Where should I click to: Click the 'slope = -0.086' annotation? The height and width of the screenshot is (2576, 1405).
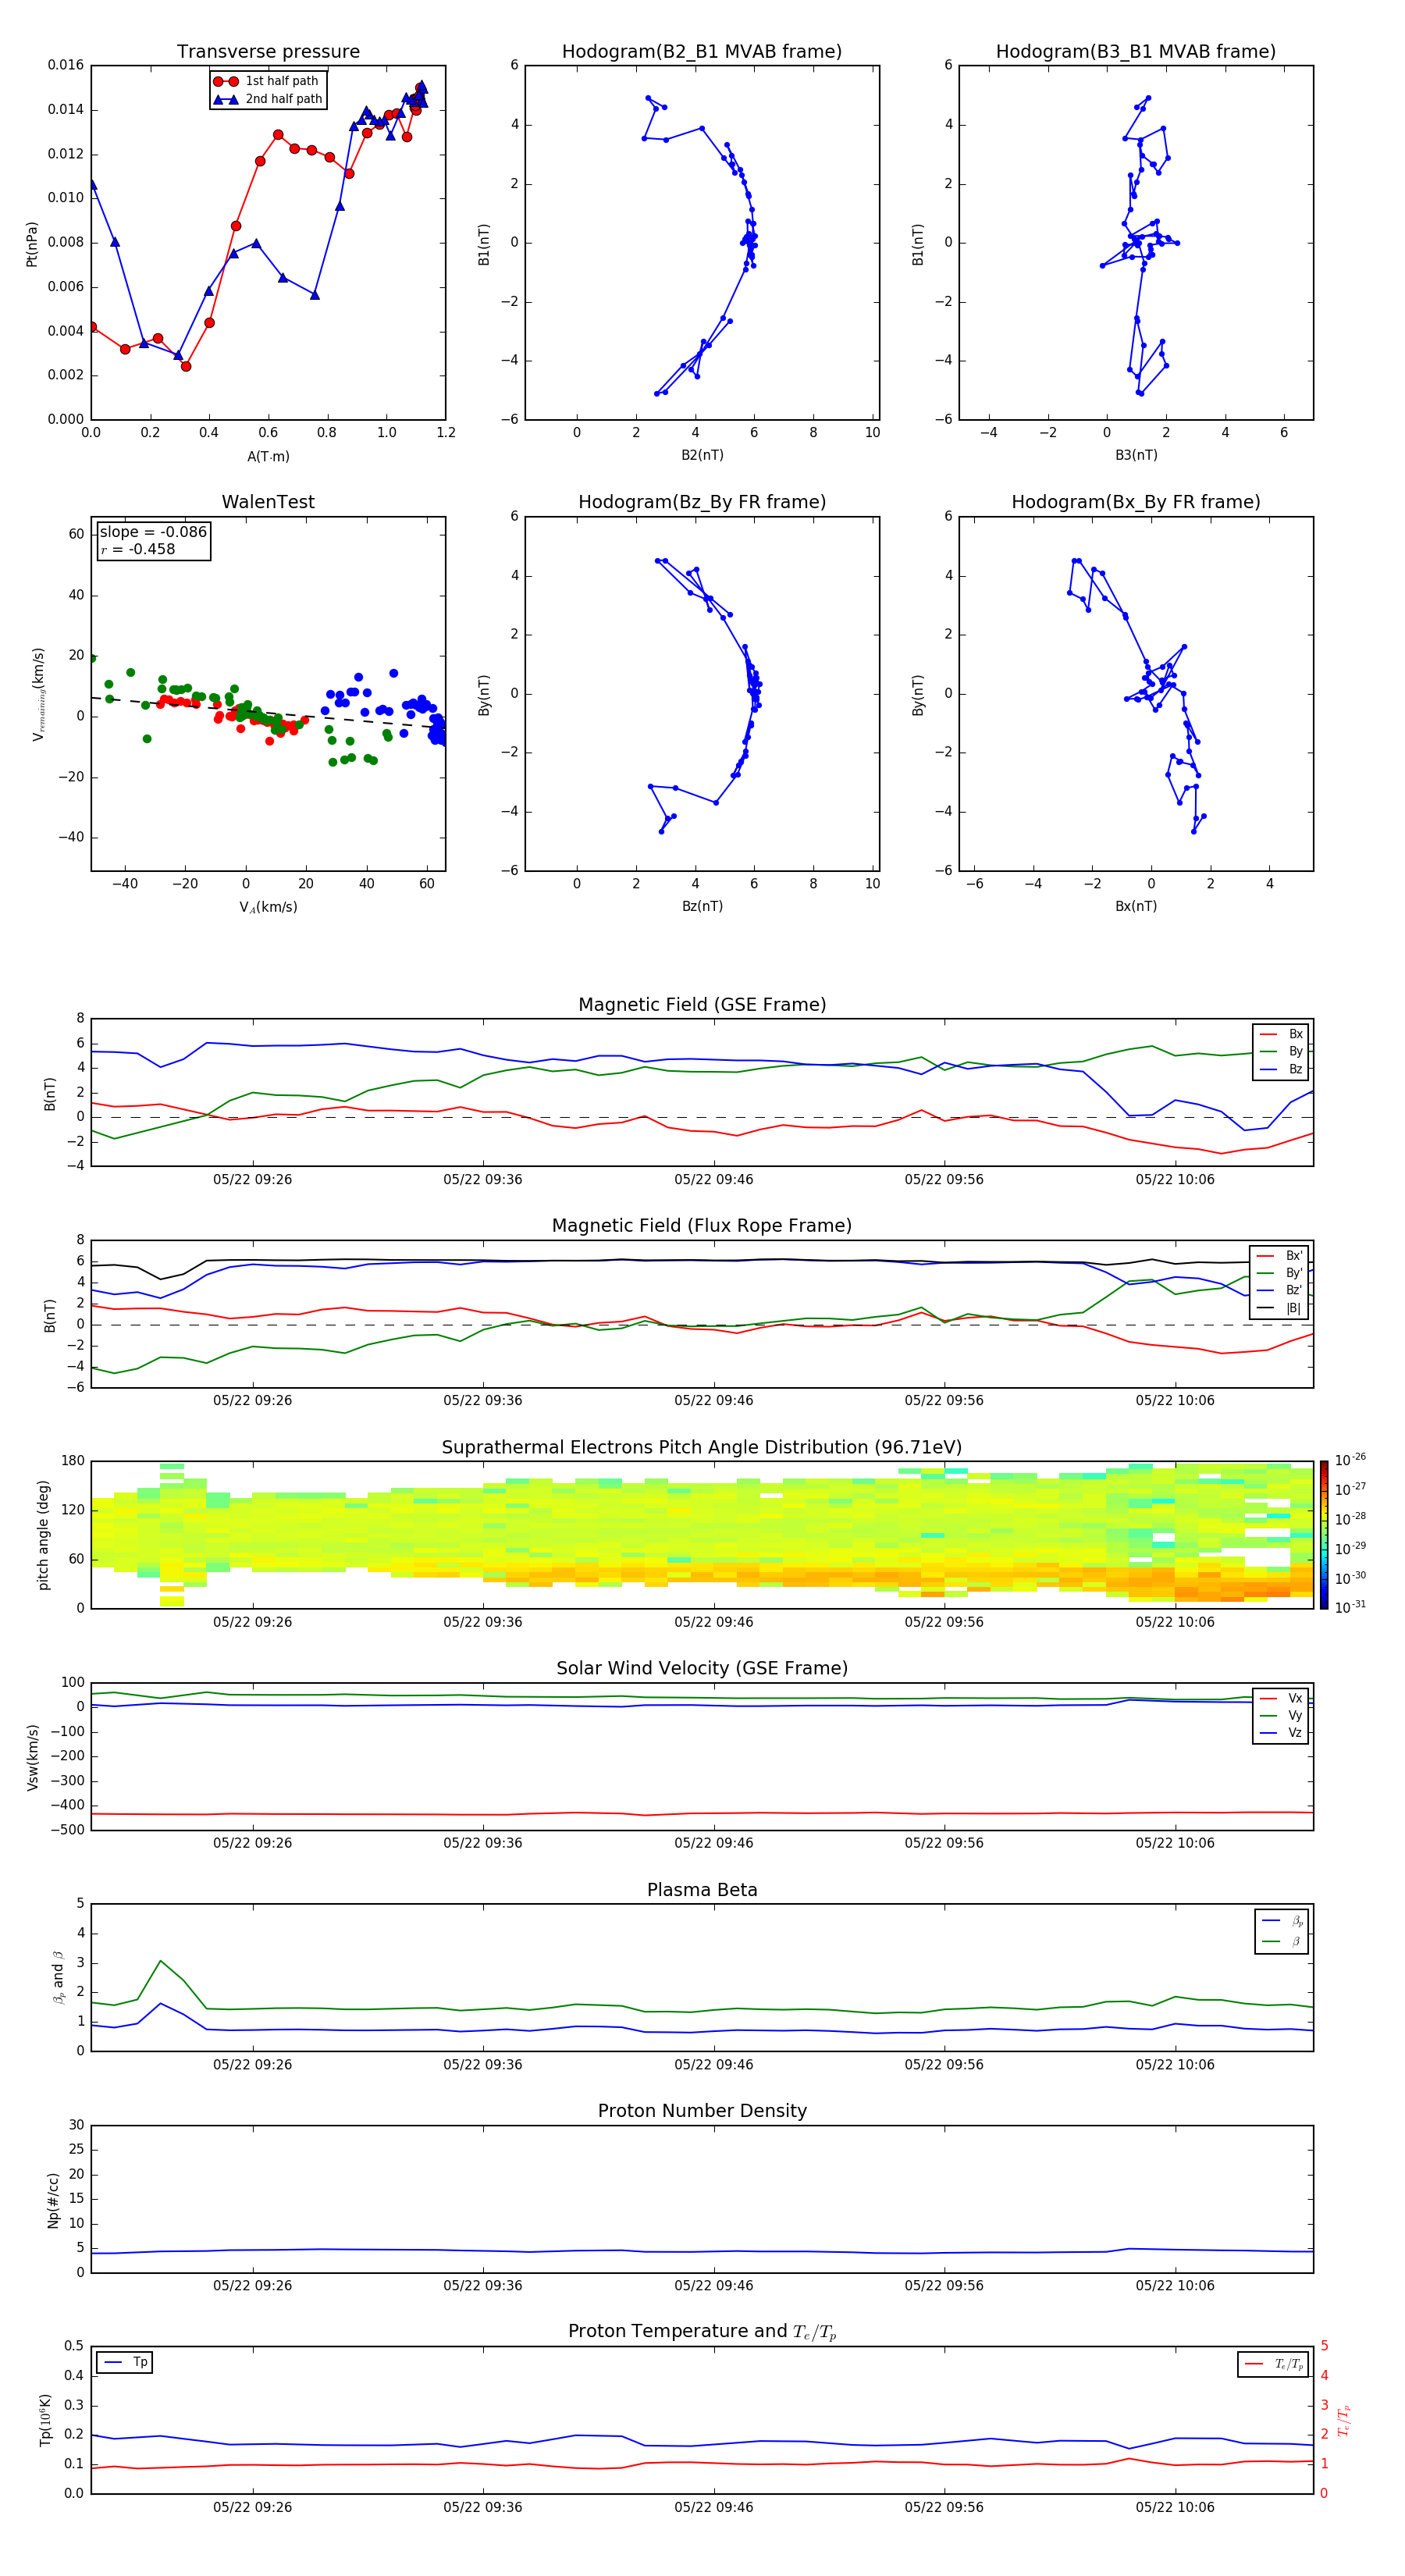(x=153, y=532)
